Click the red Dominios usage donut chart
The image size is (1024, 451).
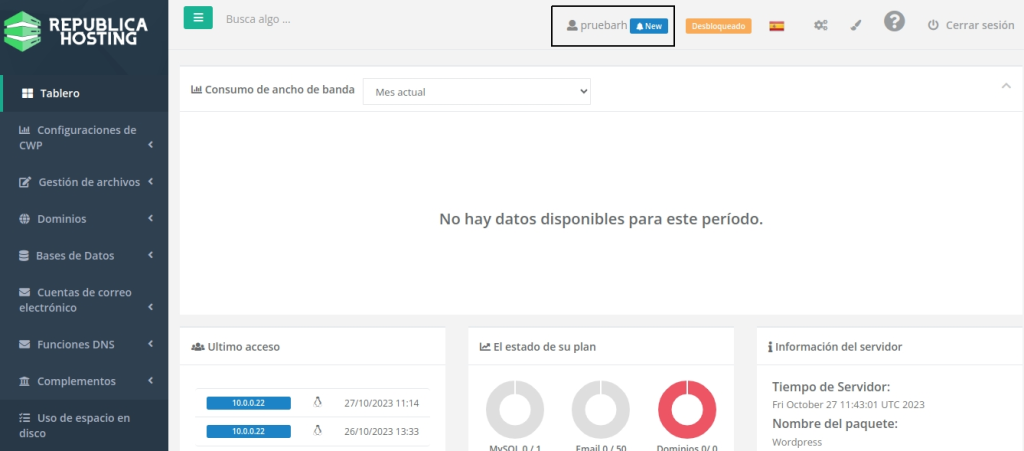687,410
